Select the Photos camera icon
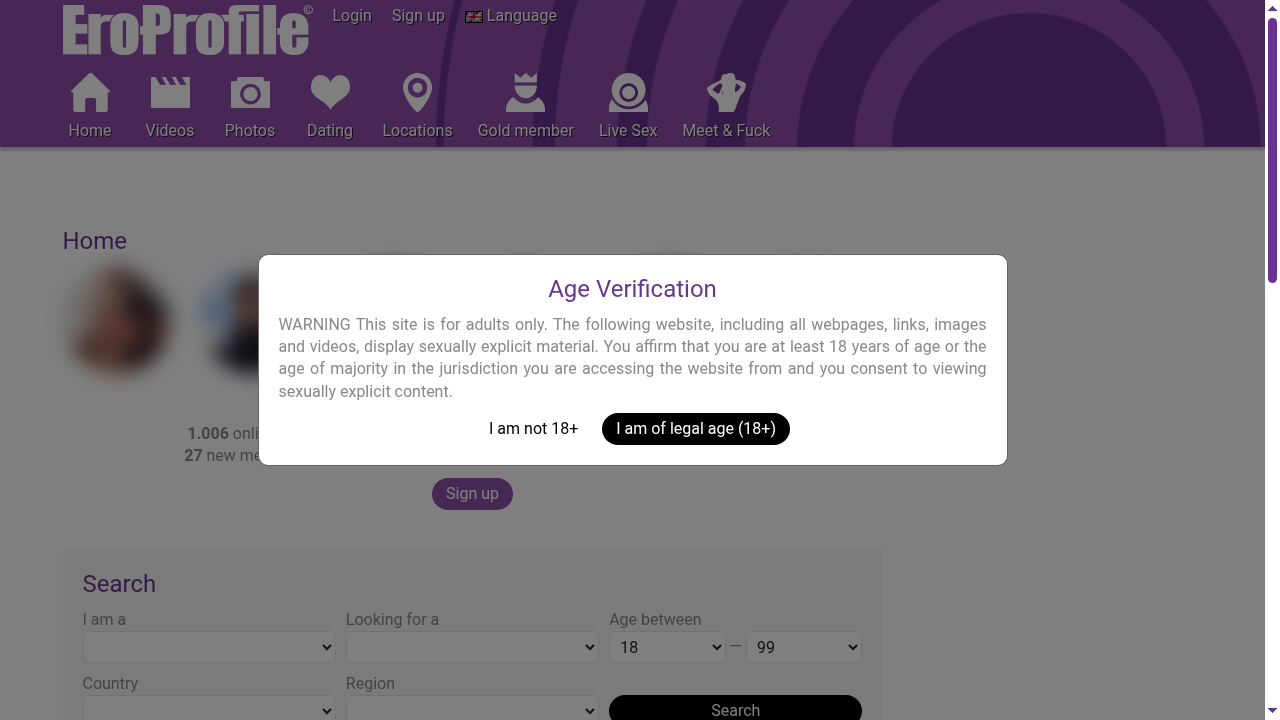Screen dimensions: 1280x720 pos(250,92)
